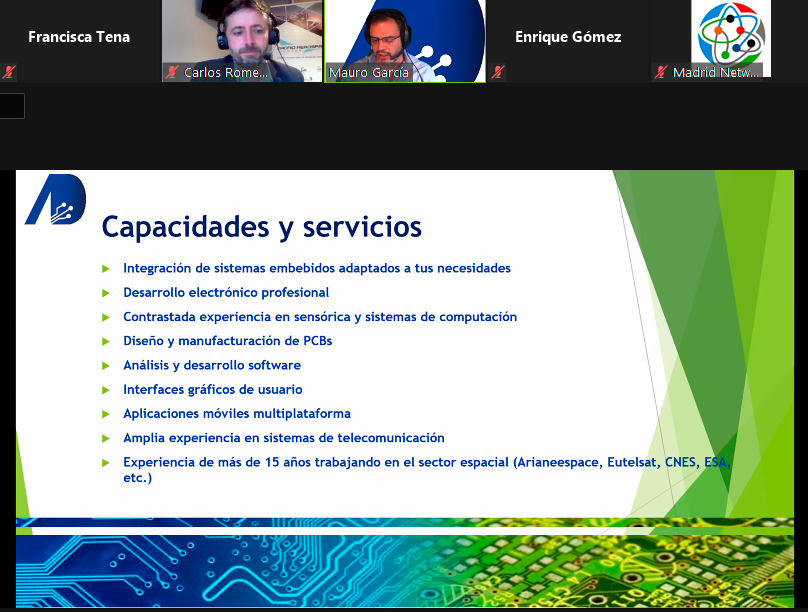Click Carlos Rome's muted microphone icon
808x612 pixels.
pos(172,73)
